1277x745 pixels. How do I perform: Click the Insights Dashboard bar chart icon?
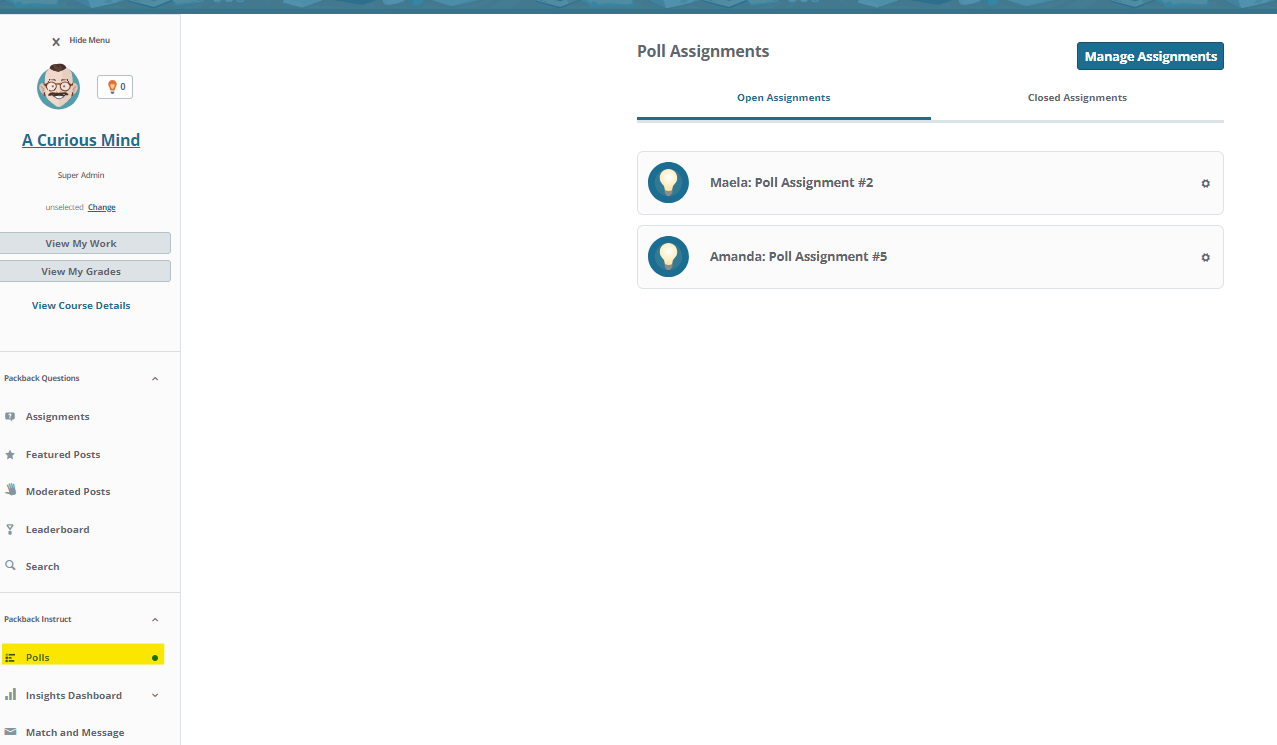pos(10,695)
